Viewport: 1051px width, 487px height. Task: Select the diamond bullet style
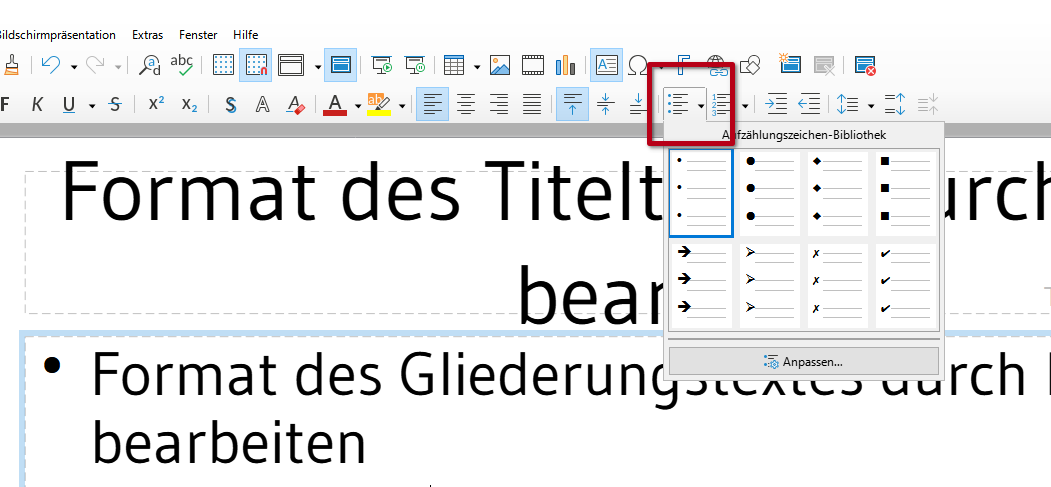point(838,194)
